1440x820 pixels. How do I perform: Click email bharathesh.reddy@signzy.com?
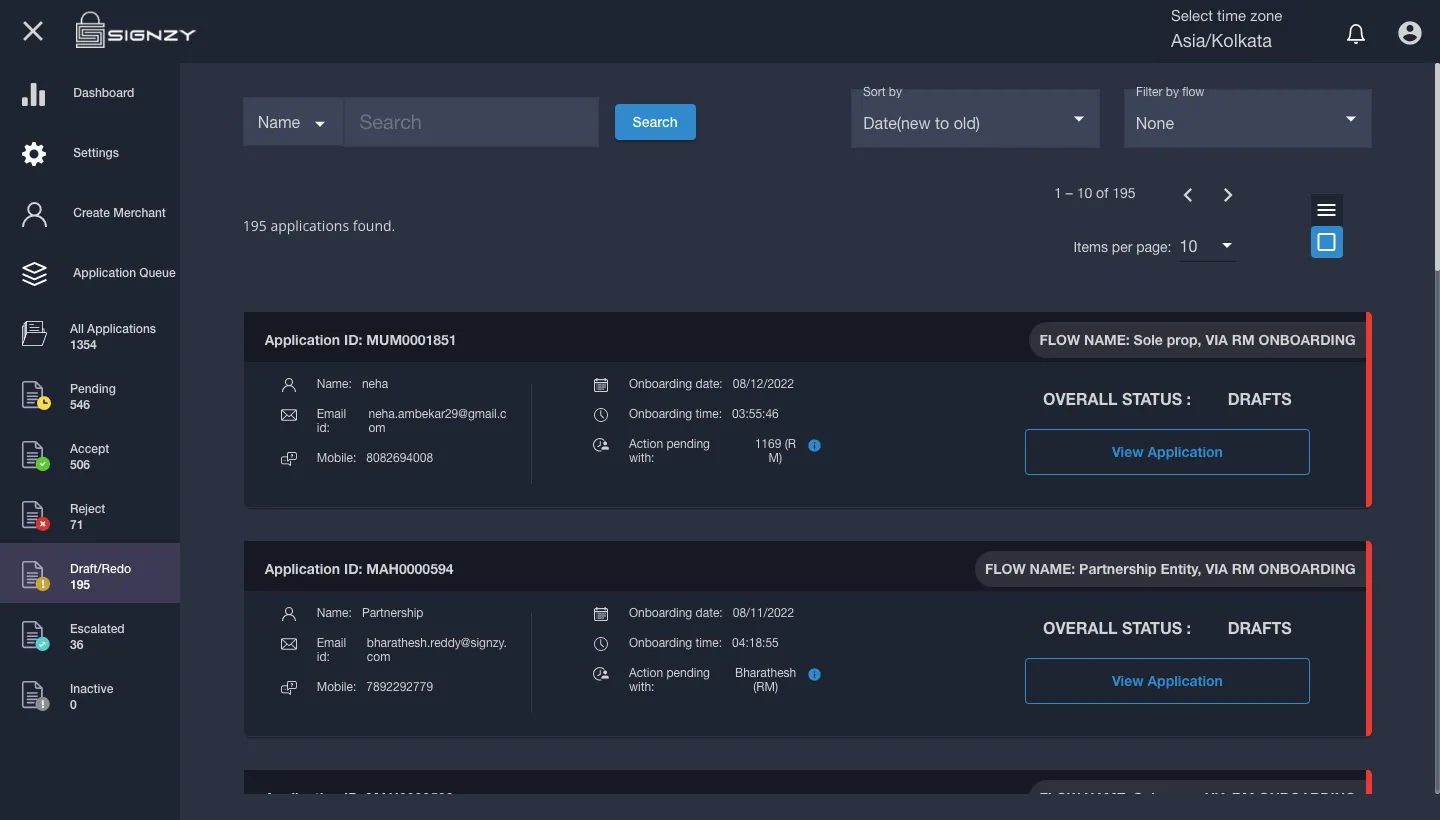[x=436, y=650]
